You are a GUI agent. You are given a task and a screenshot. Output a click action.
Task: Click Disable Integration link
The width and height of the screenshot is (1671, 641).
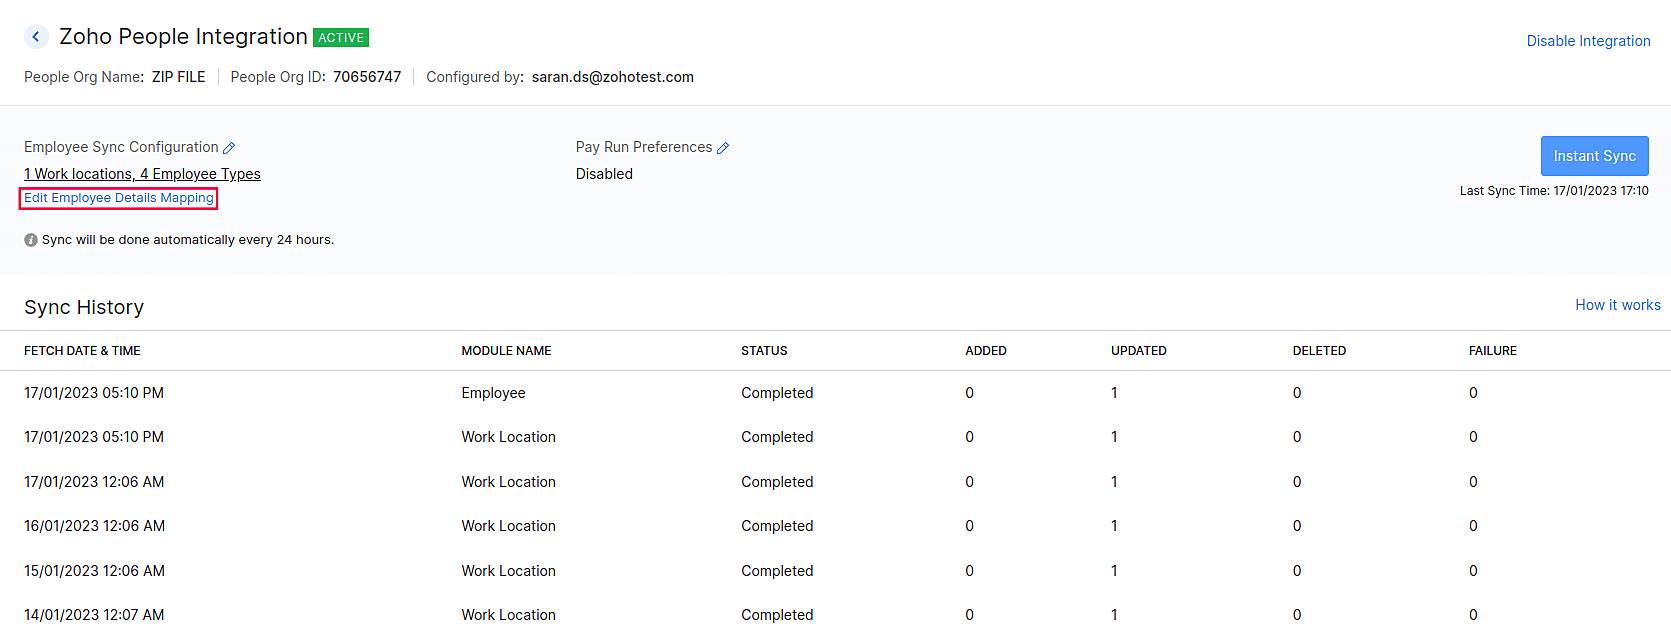point(1588,41)
